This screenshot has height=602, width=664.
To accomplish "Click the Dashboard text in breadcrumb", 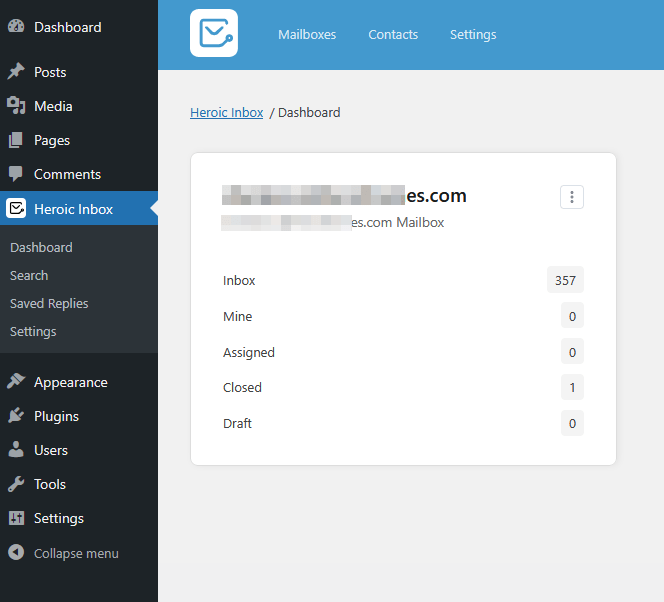I will [309, 113].
